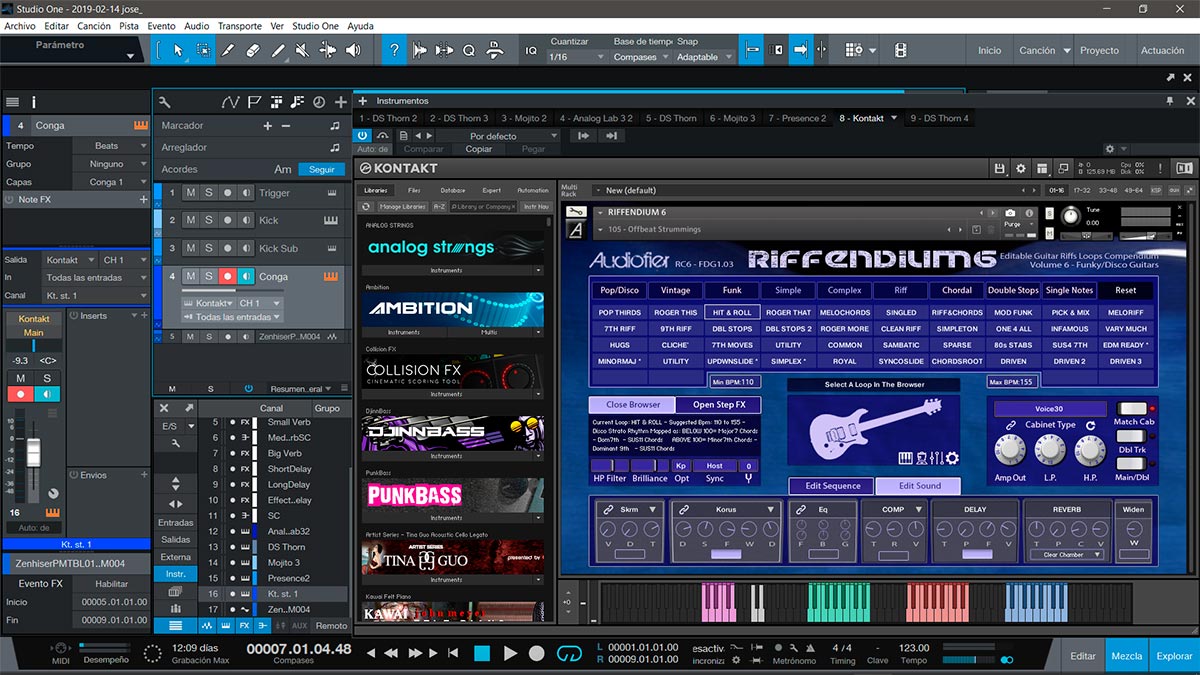
Task: Click the info 'i' inspector icon
Action: pos(33,102)
